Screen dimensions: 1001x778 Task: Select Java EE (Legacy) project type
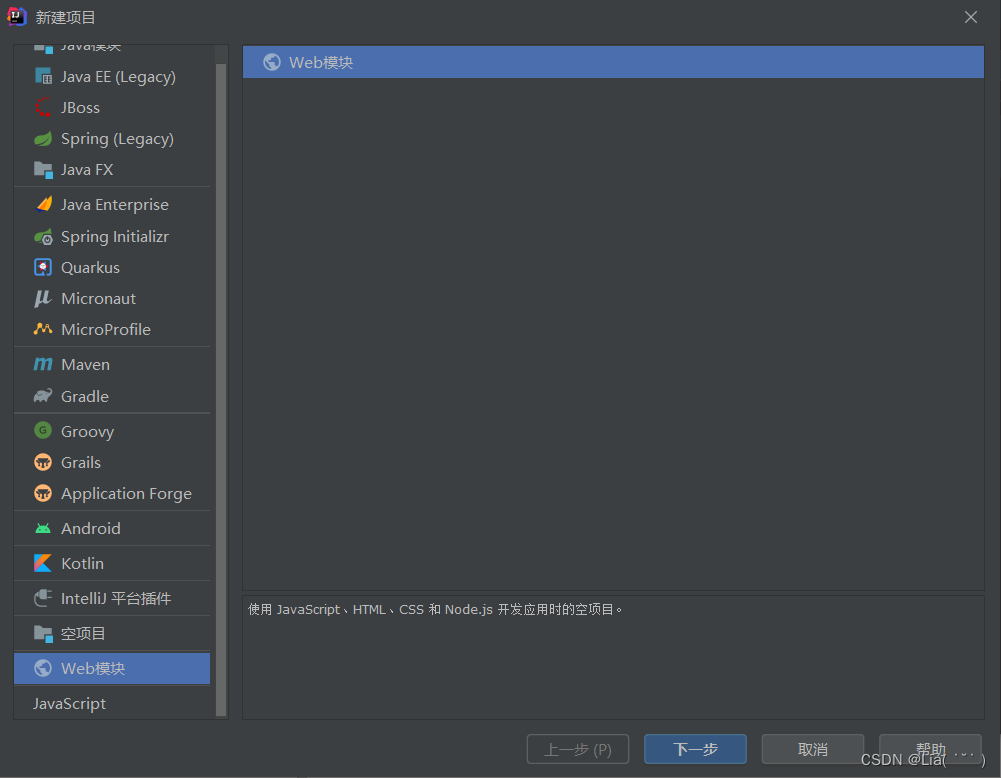coord(44,76)
